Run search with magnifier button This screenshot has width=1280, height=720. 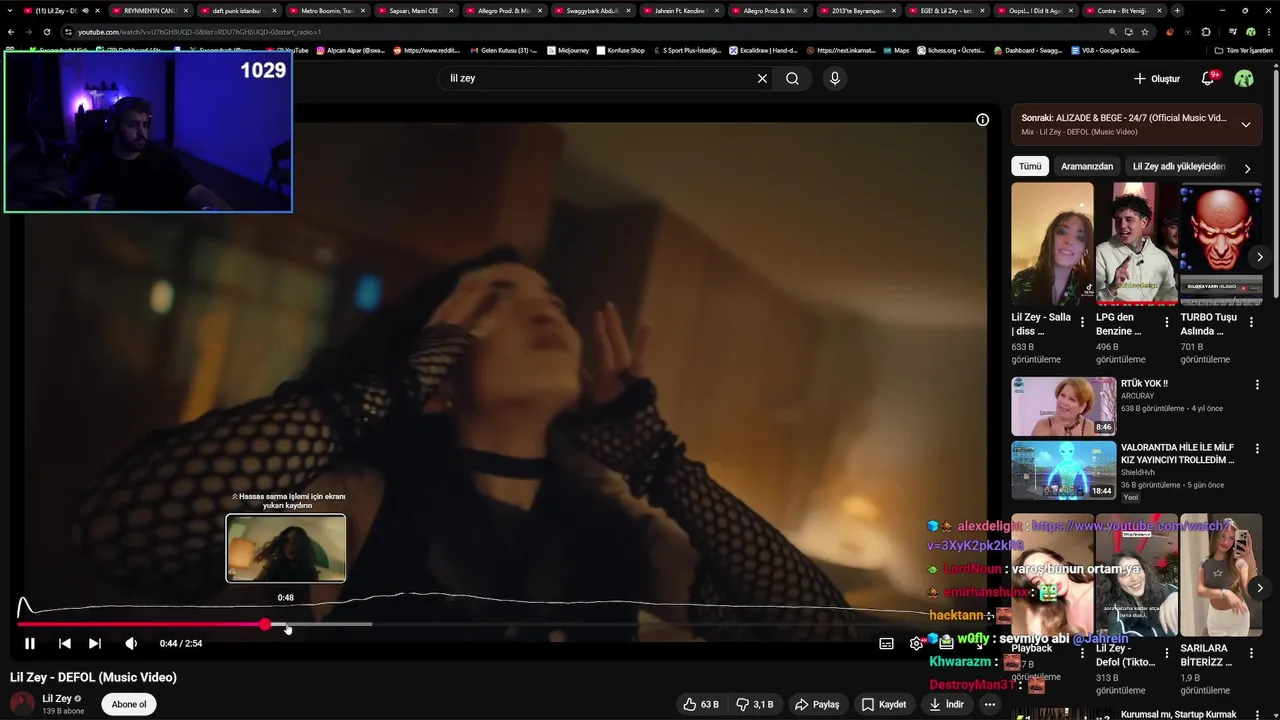click(792, 78)
